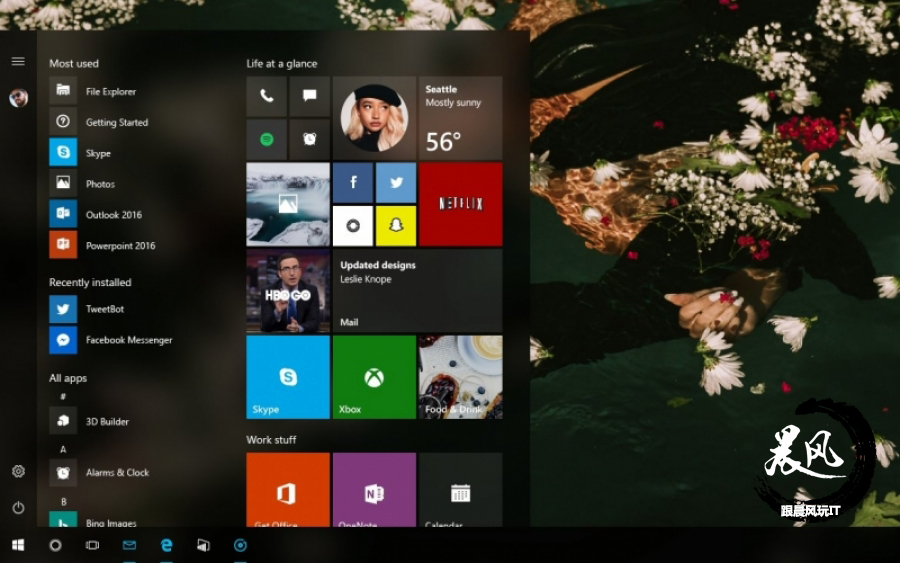Click the 'Recently installed' heading
The image size is (900, 563).
point(90,282)
